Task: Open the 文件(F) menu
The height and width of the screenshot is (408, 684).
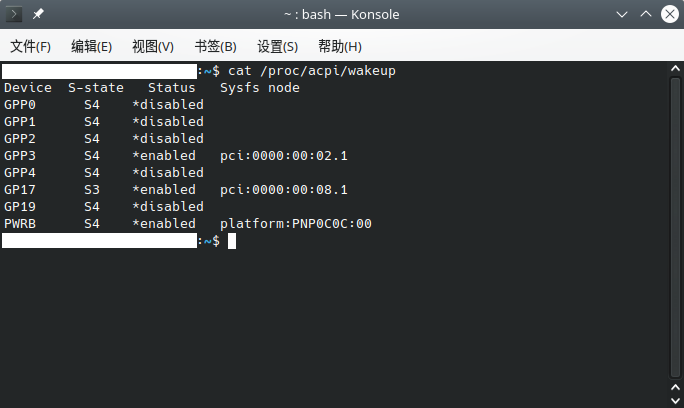Action: point(31,46)
